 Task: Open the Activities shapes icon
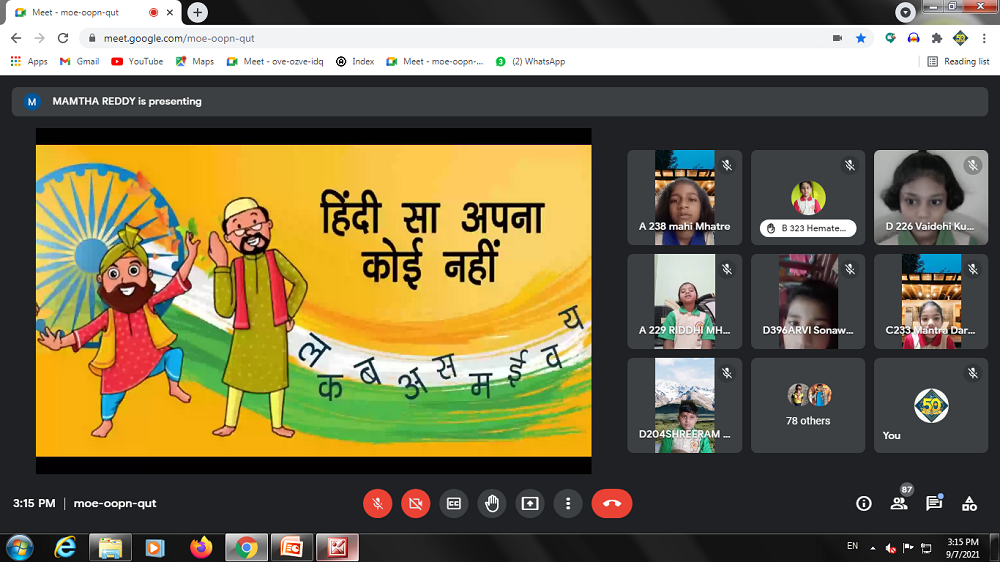[x=969, y=504]
